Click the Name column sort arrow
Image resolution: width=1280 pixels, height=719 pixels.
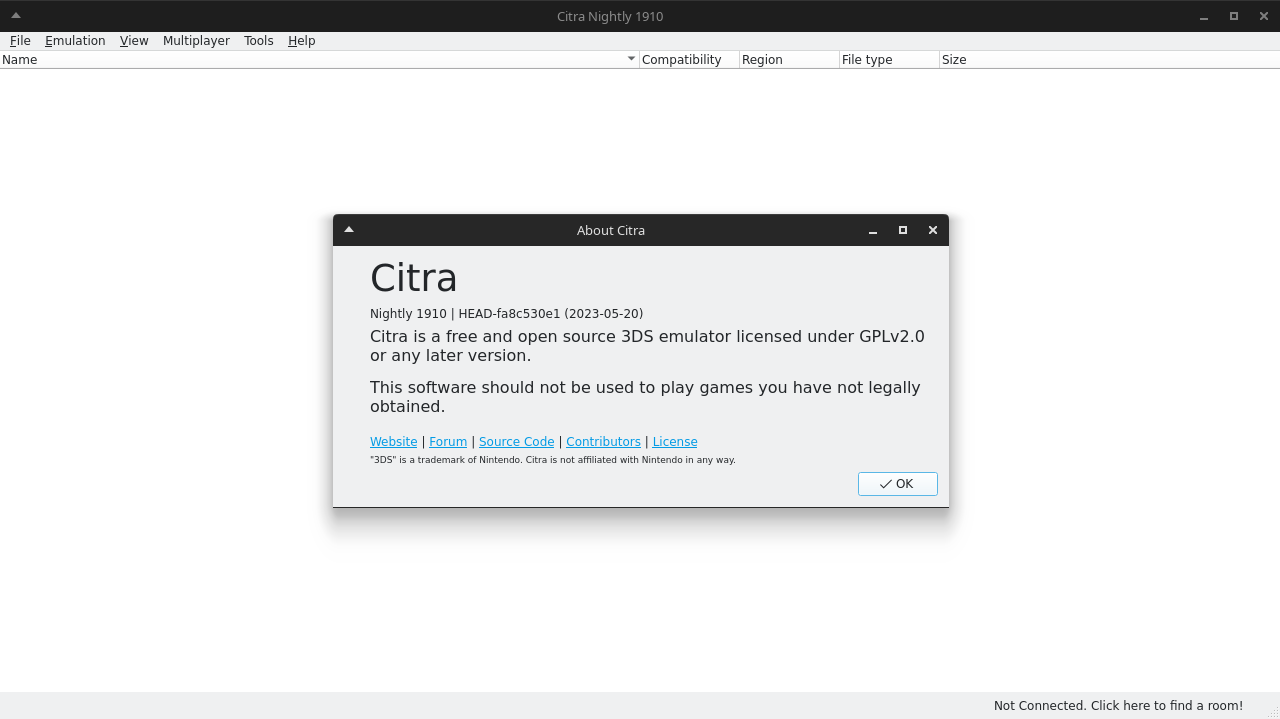(631, 59)
